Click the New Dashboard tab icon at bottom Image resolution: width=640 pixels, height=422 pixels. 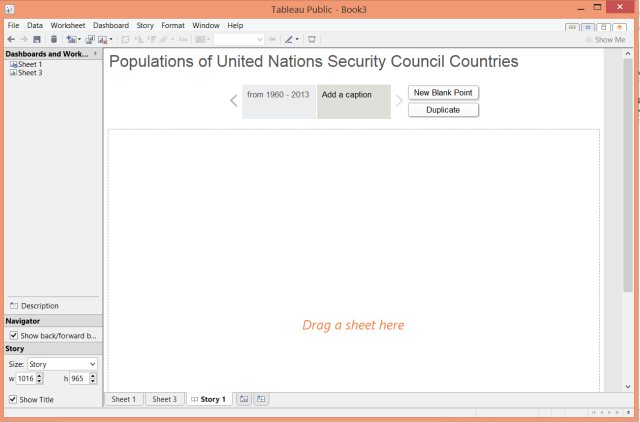(261, 399)
